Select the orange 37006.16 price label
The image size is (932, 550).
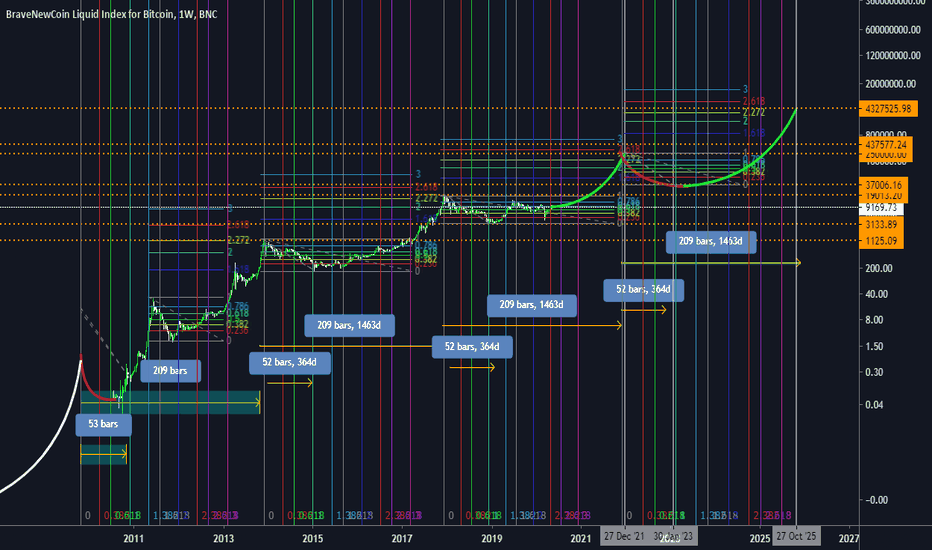tap(883, 185)
